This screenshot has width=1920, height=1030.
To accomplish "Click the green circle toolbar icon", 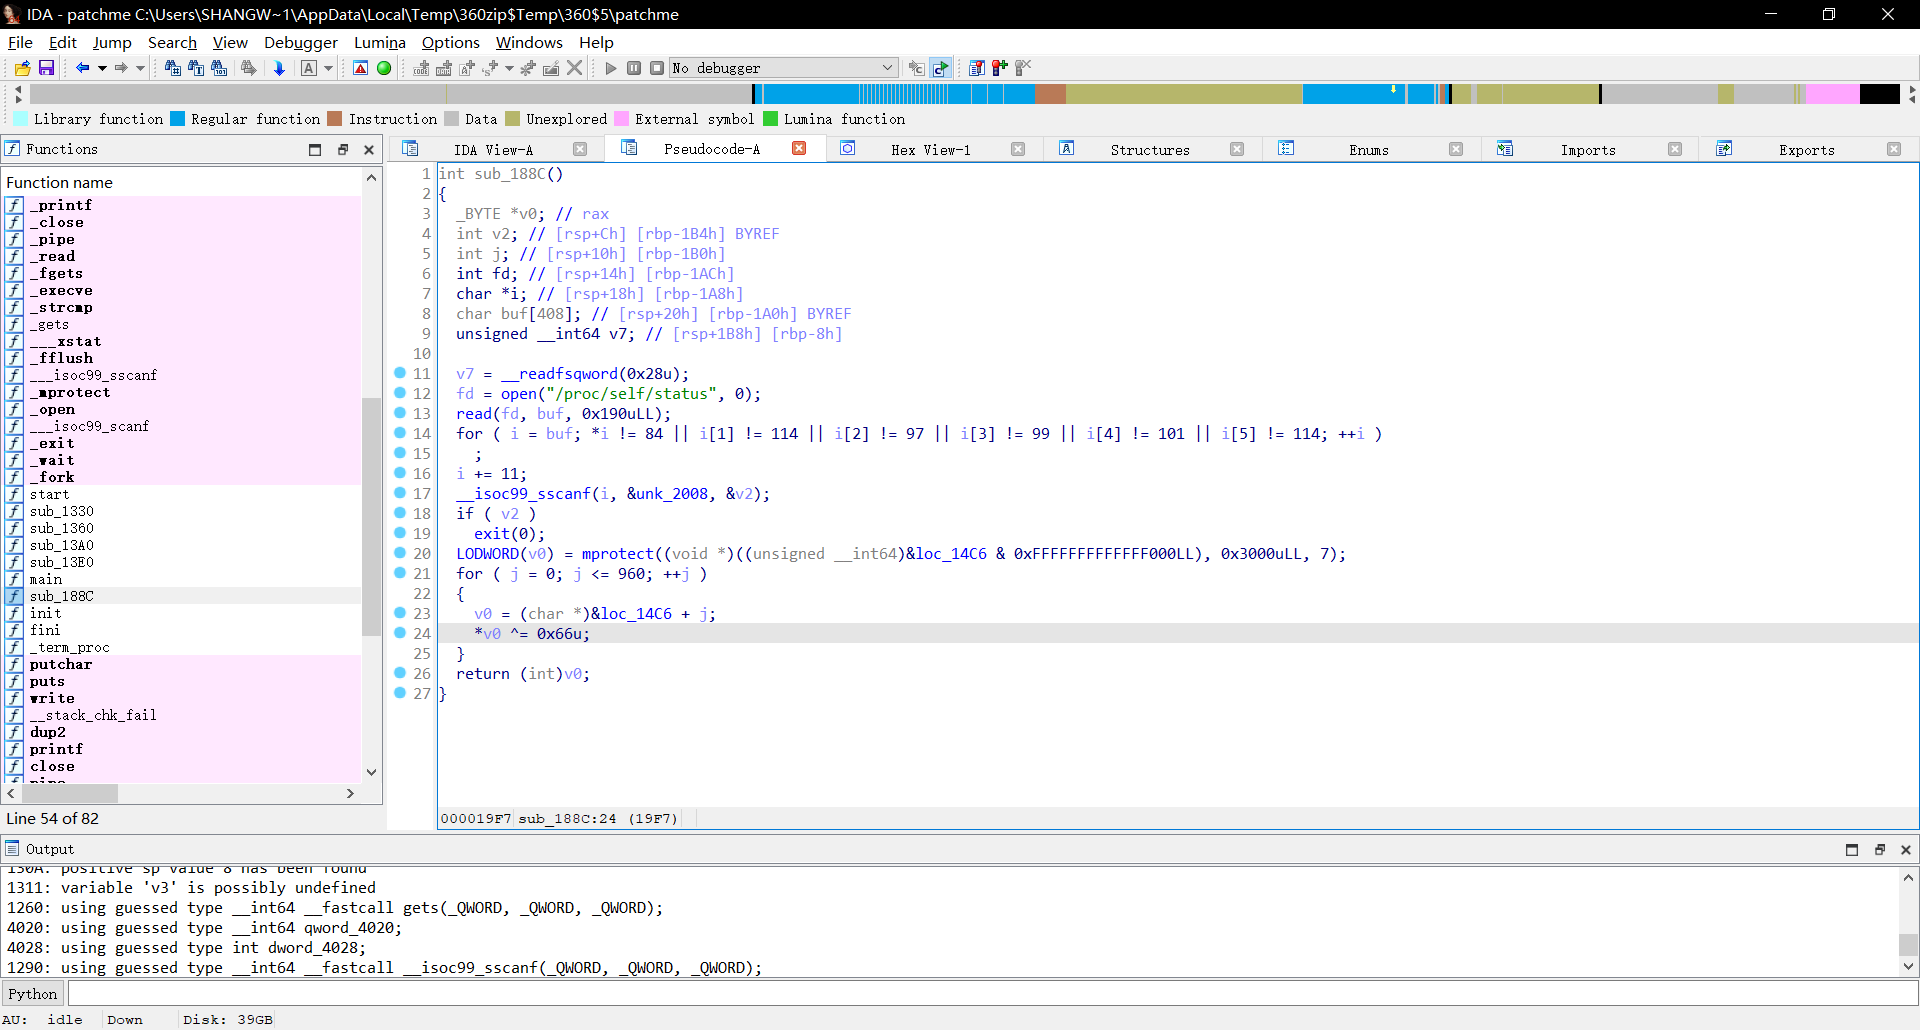I will tap(384, 68).
